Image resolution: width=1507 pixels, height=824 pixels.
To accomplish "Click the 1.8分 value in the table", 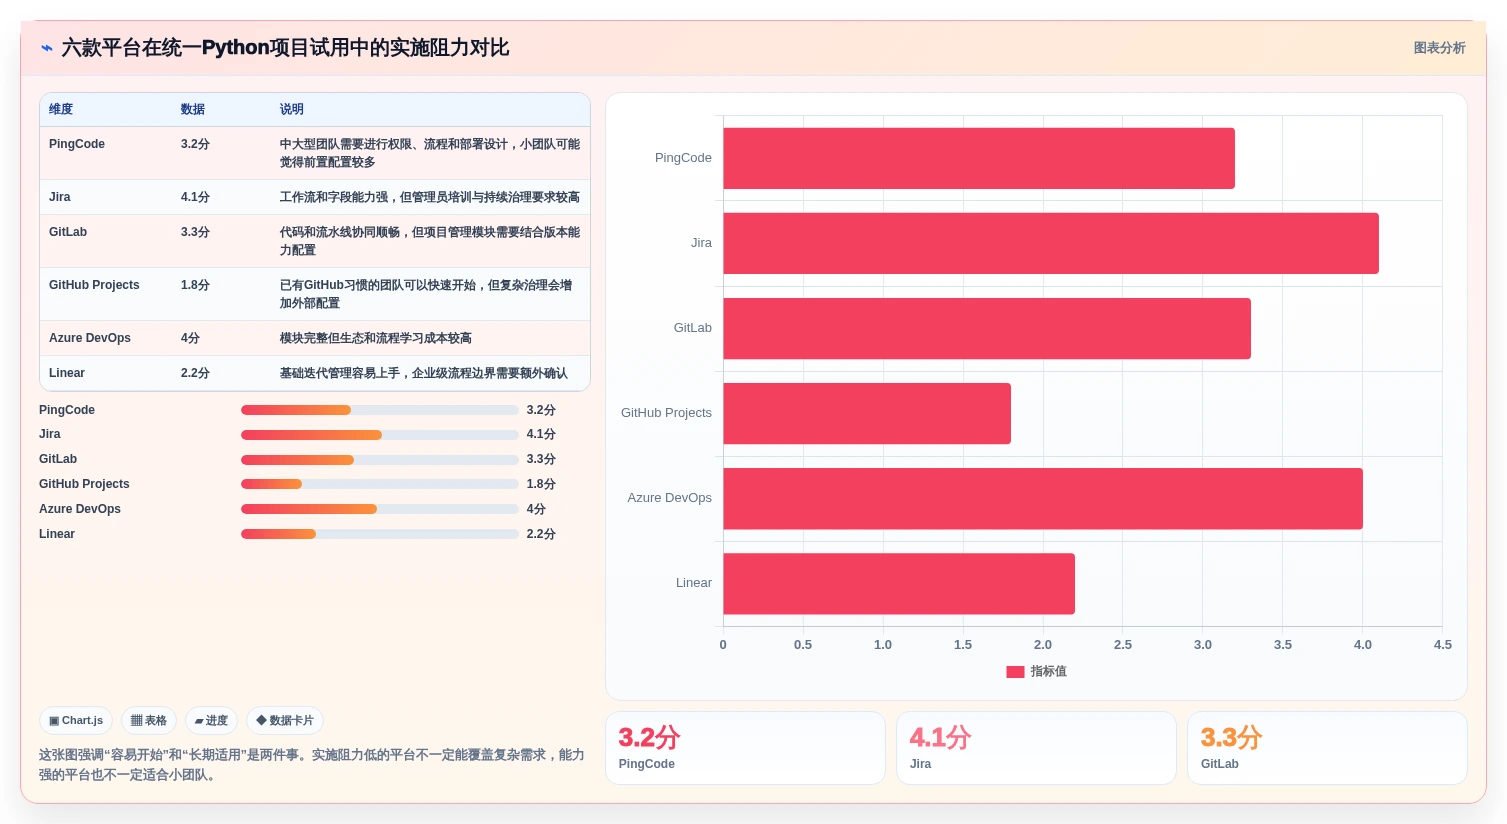I will click(x=195, y=285).
